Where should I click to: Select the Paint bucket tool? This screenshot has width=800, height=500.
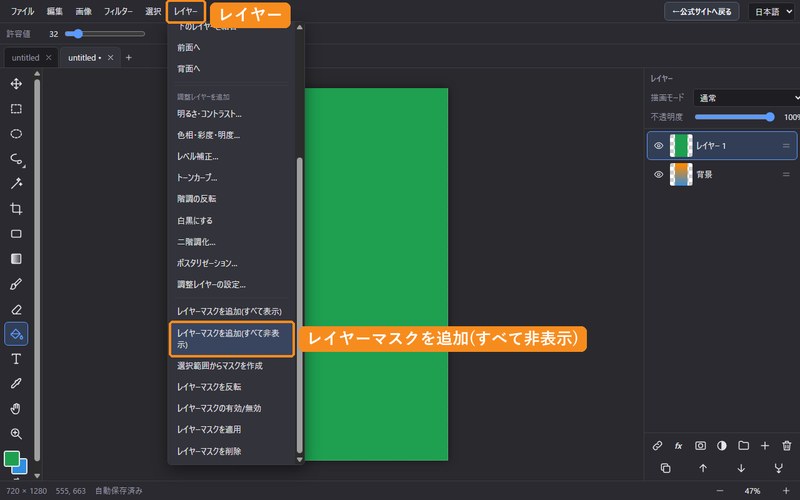pos(16,334)
